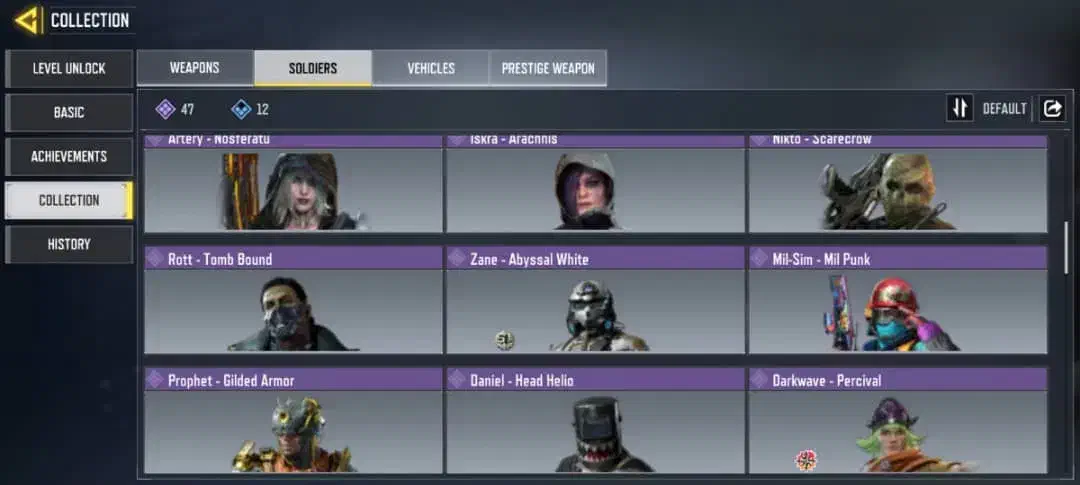Select the Zane - Abyssal White soldier card

pos(596,300)
